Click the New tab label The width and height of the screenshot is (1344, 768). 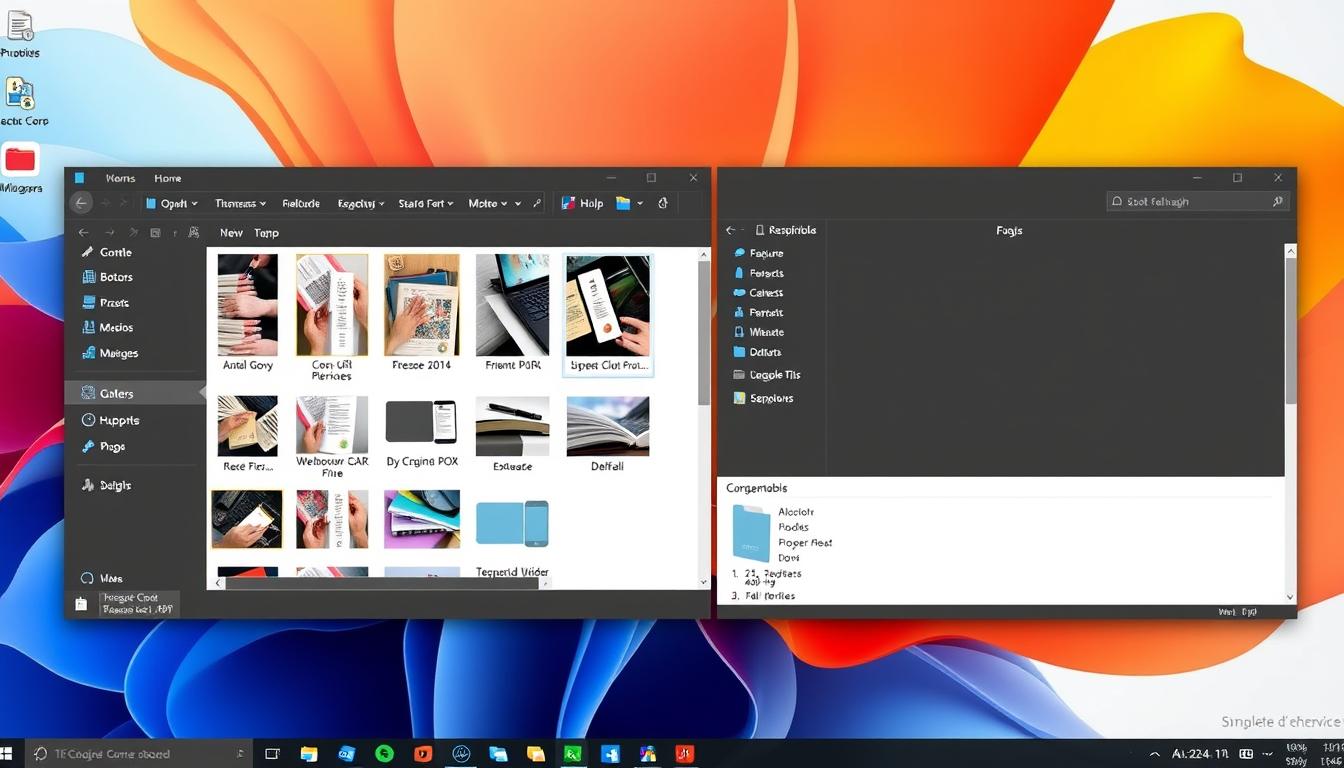pos(231,232)
